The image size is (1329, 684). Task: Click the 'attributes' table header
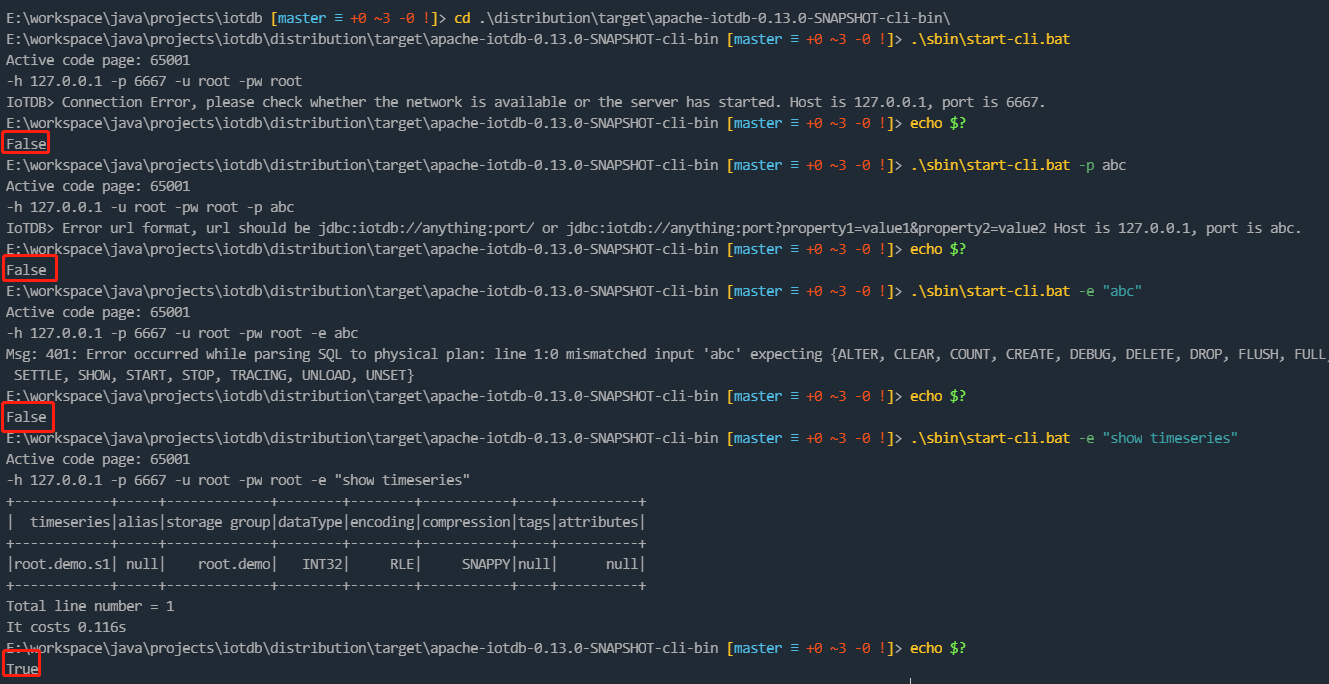click(599, 522)
